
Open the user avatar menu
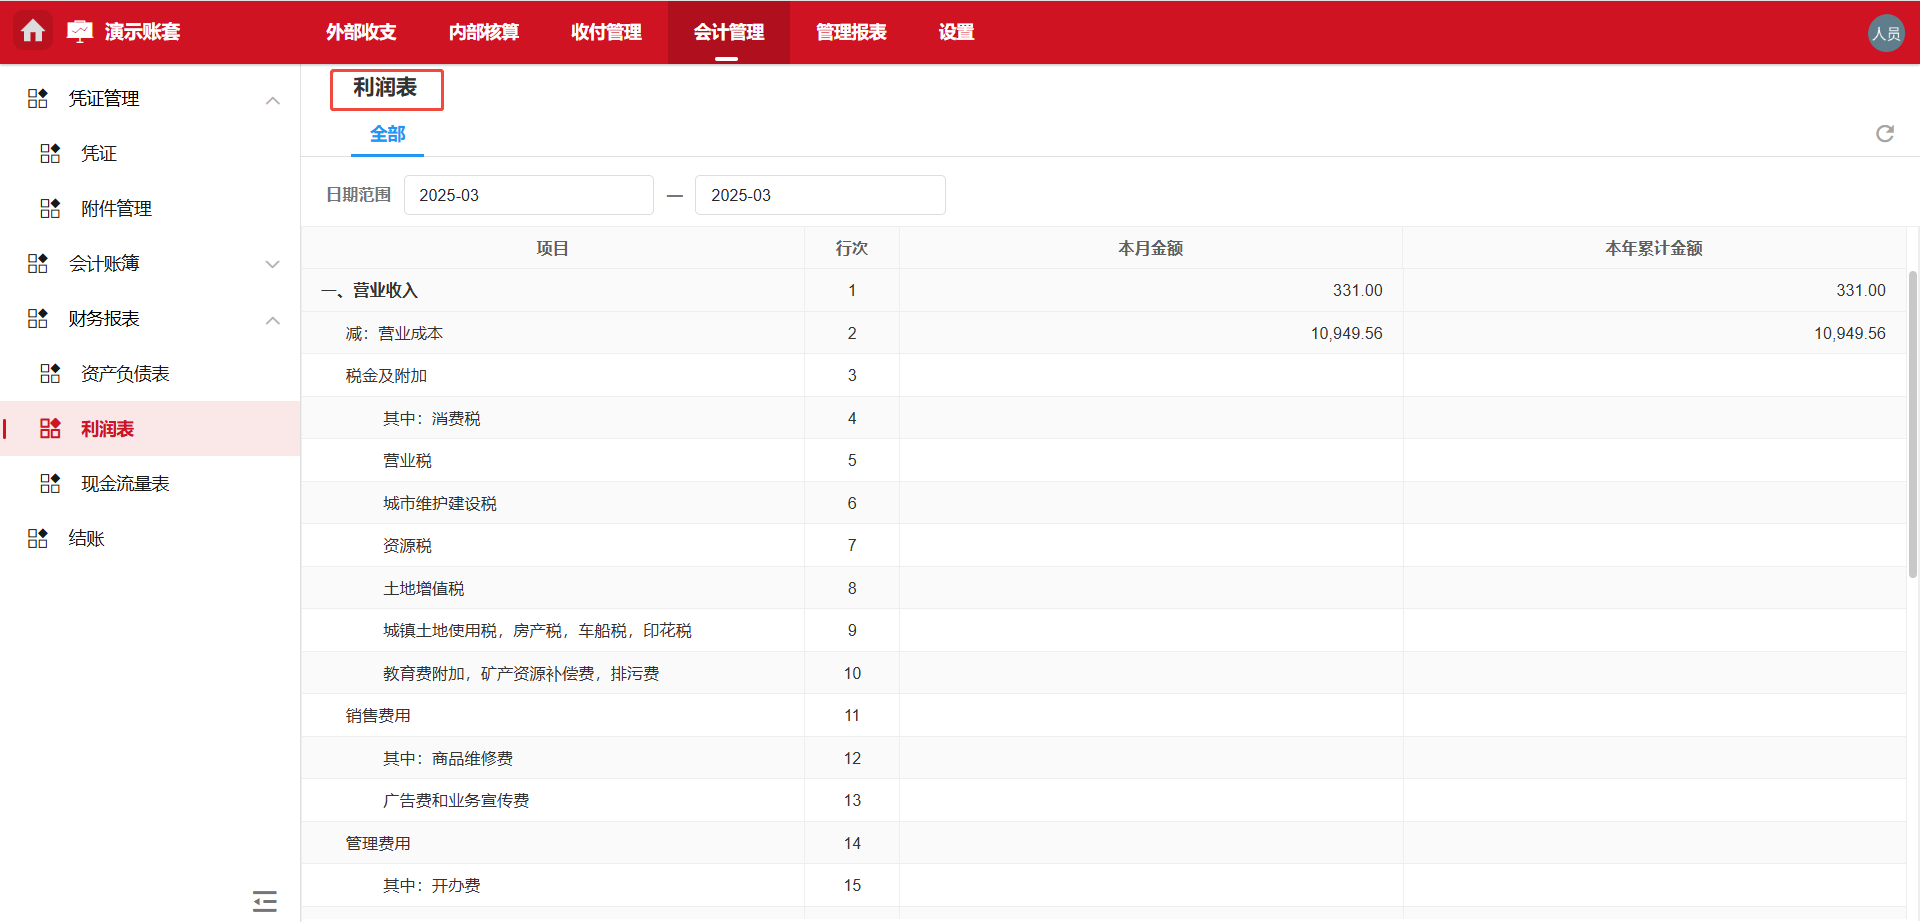coord(1886,33)
